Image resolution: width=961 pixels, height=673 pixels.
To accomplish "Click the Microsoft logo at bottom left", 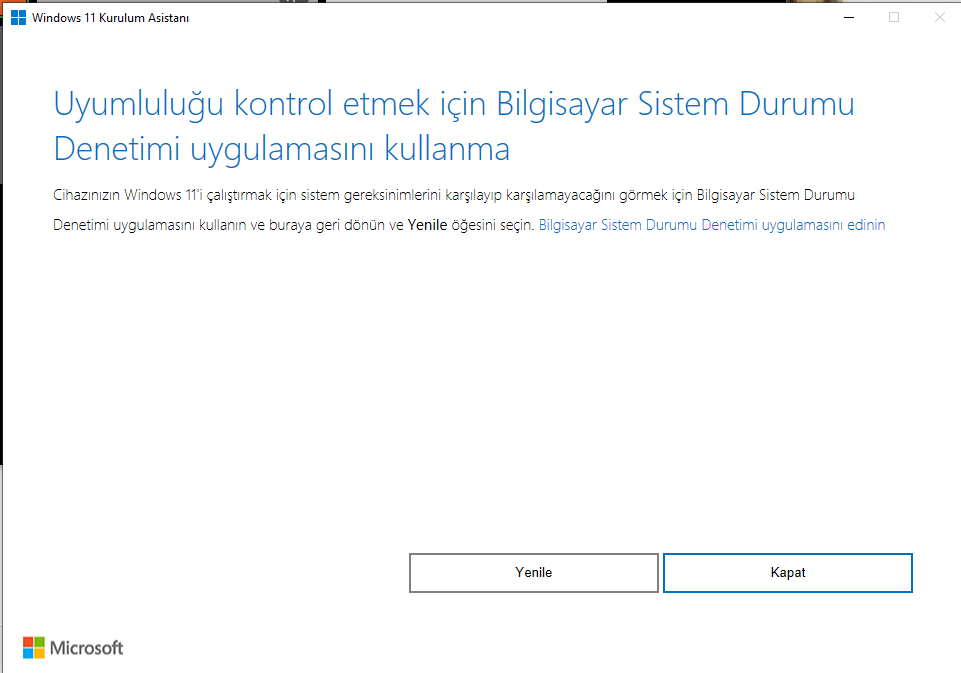I will 73,647.
